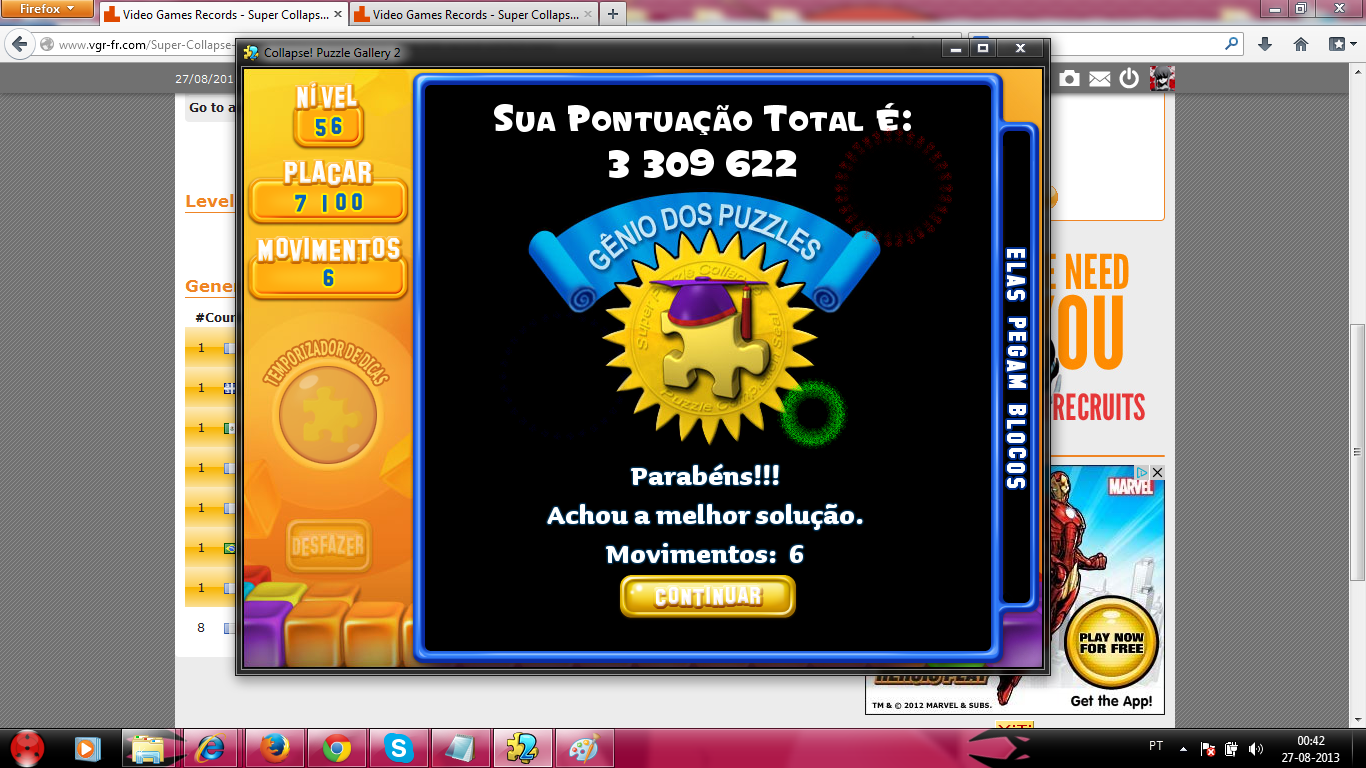The width and height of the screenshot is (1366, 768).
Task: Go to Firefox home page icon
Action: (1301, 44)
